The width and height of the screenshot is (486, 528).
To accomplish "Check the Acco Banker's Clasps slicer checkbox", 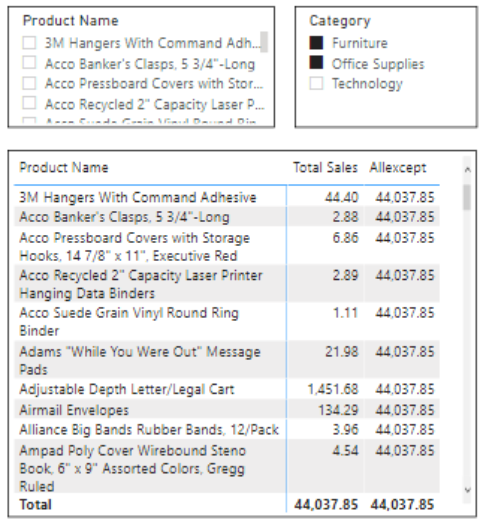I will (x=29, y=63).
